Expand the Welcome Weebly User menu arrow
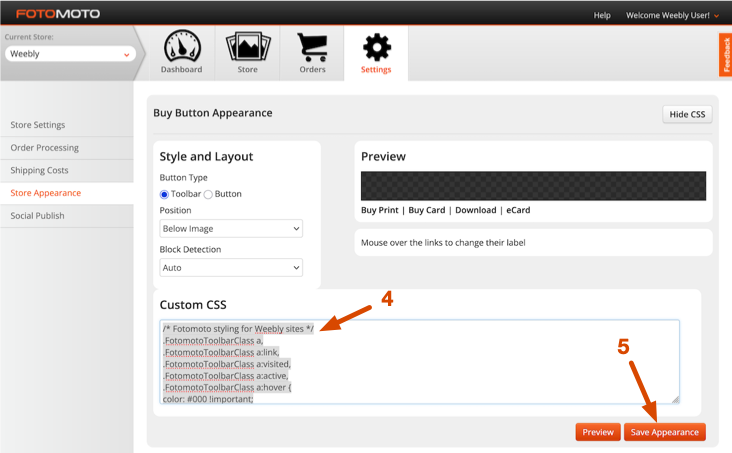This screenshot has height=453, width=732. (x=716, y=16)
